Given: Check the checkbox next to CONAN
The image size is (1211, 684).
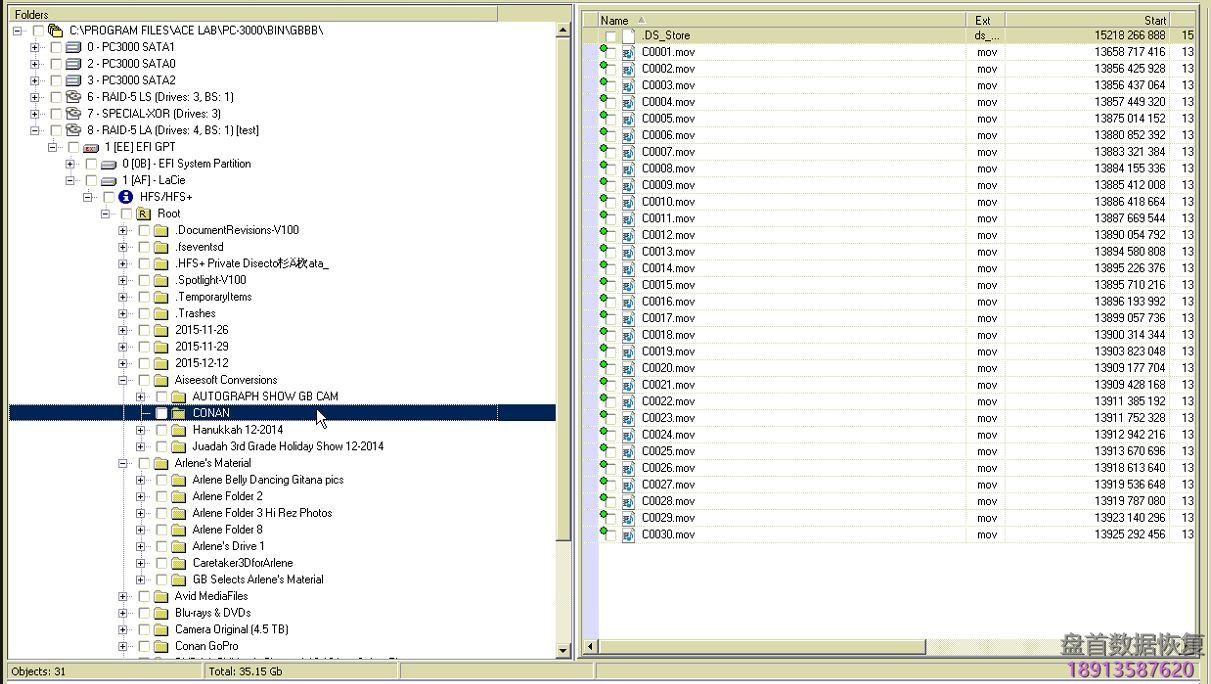Looking at the screenshot, I should click(x=163, y=412).
